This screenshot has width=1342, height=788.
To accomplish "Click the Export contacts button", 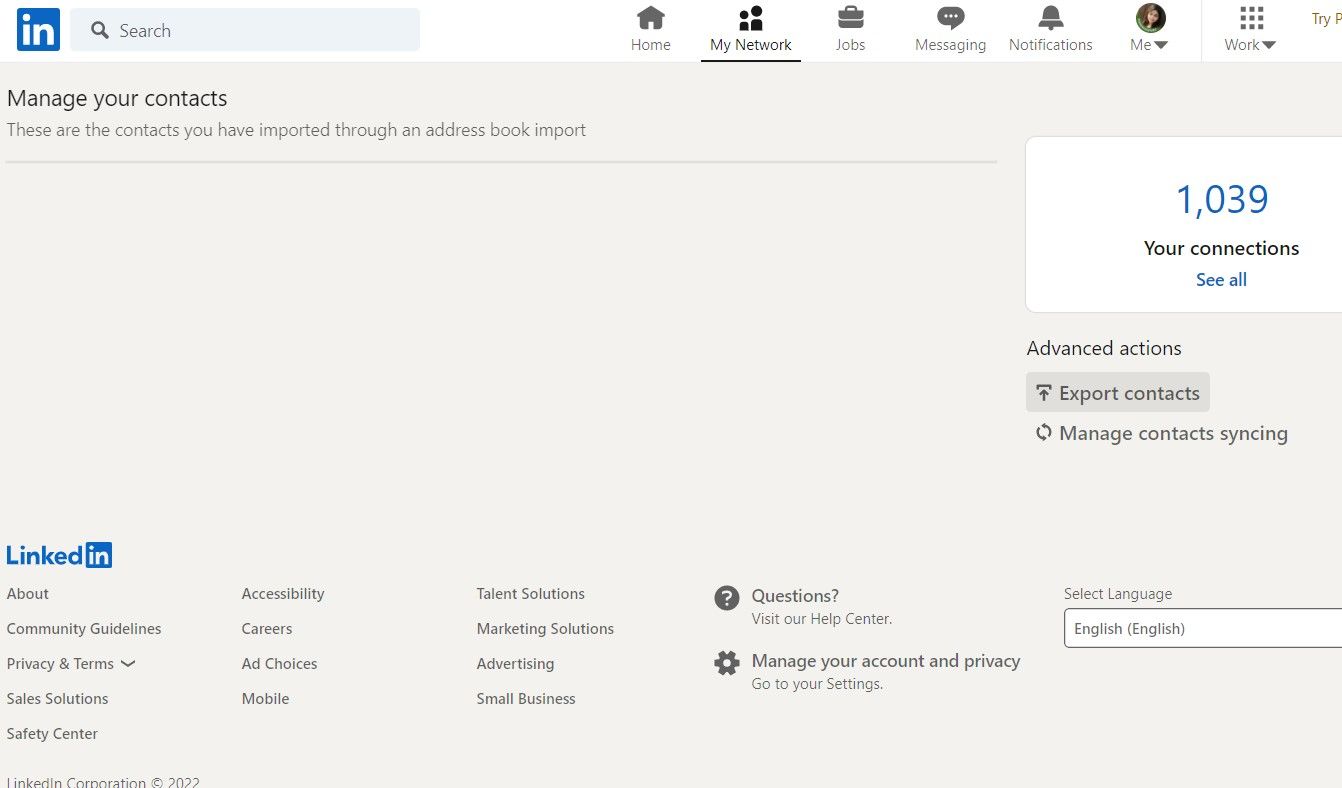I will (1117, 393).
